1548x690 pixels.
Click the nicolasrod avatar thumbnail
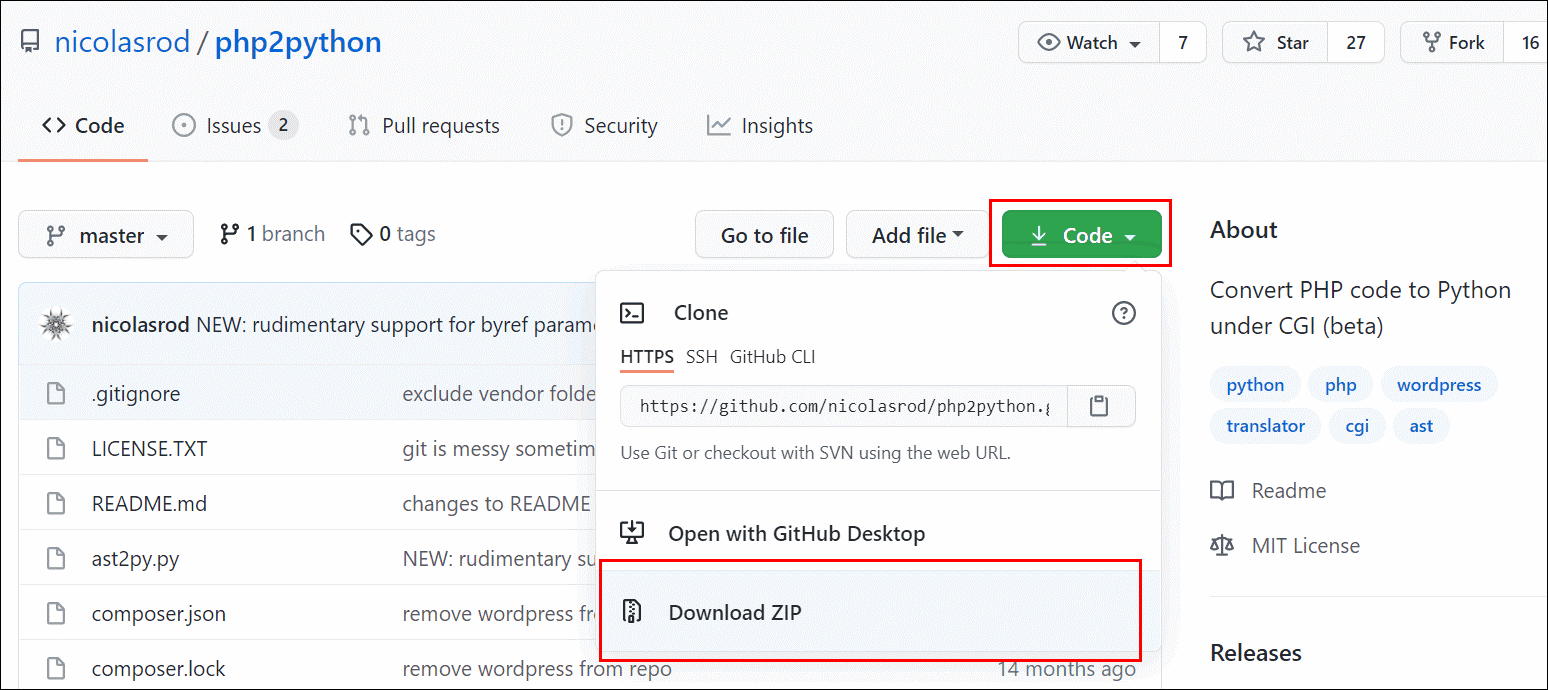pyautogui.click(x=55, y=324)
